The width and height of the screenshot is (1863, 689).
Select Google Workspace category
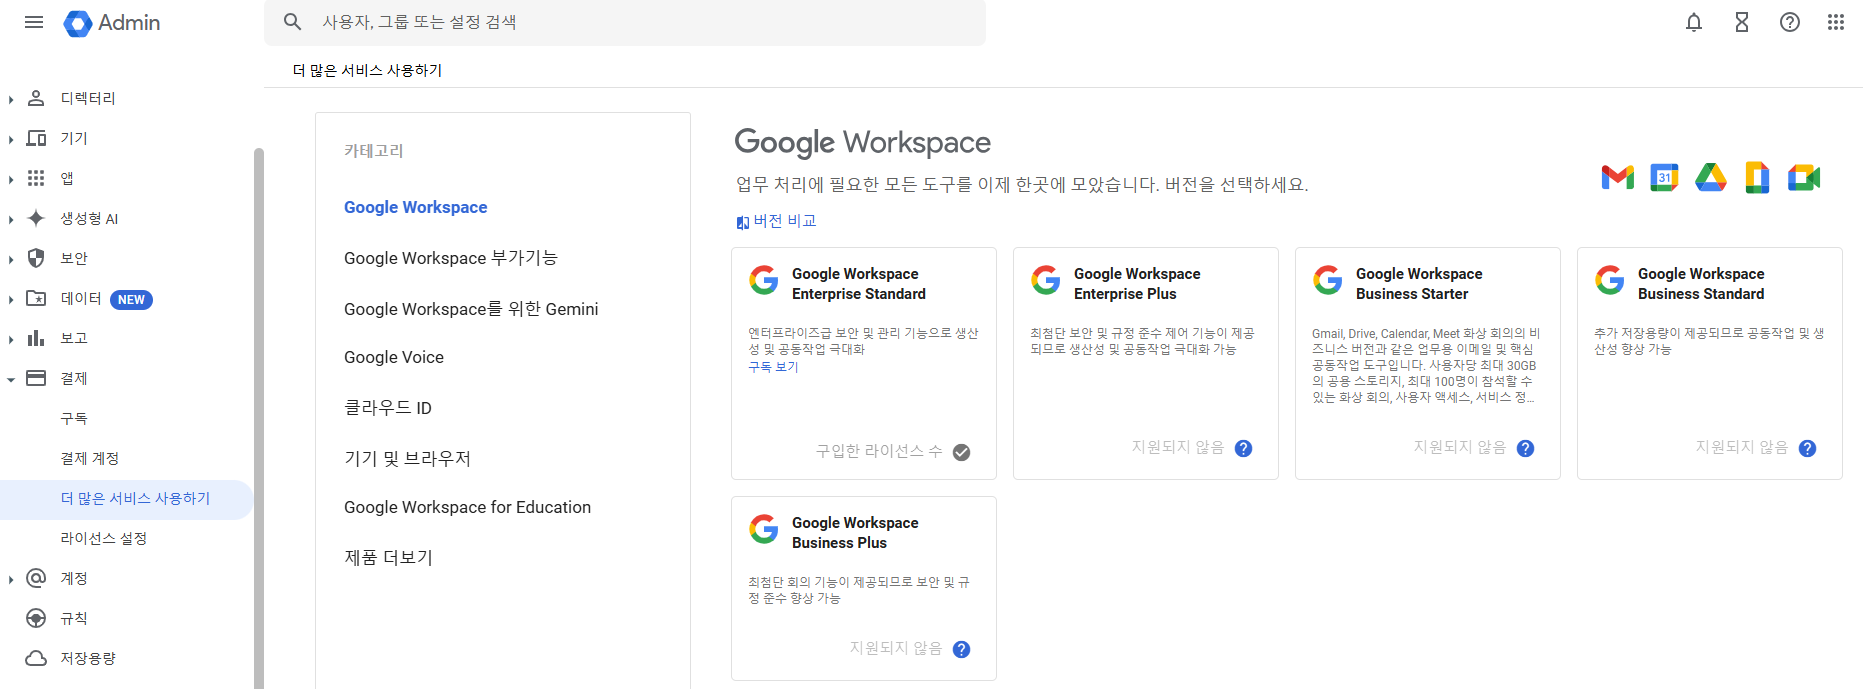pyautogui.click(x=416, y=207)
